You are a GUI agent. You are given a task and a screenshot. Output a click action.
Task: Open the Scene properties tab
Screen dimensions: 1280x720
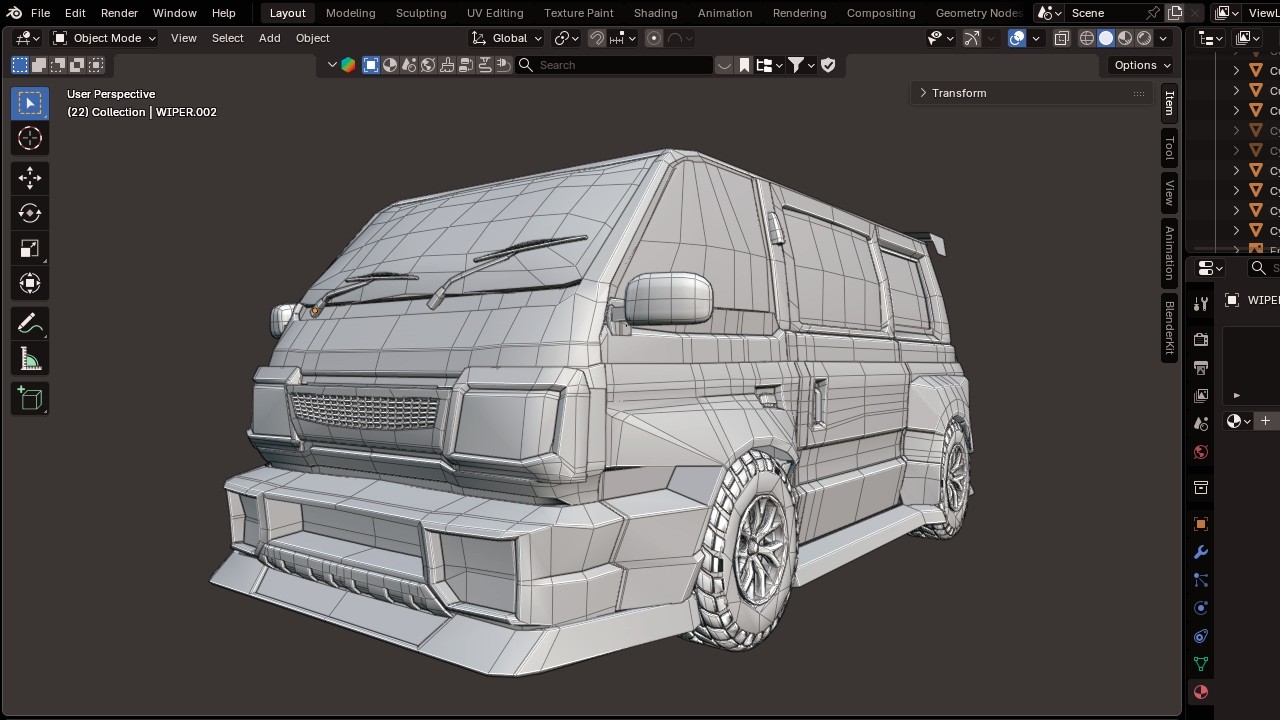(1201, 424)
